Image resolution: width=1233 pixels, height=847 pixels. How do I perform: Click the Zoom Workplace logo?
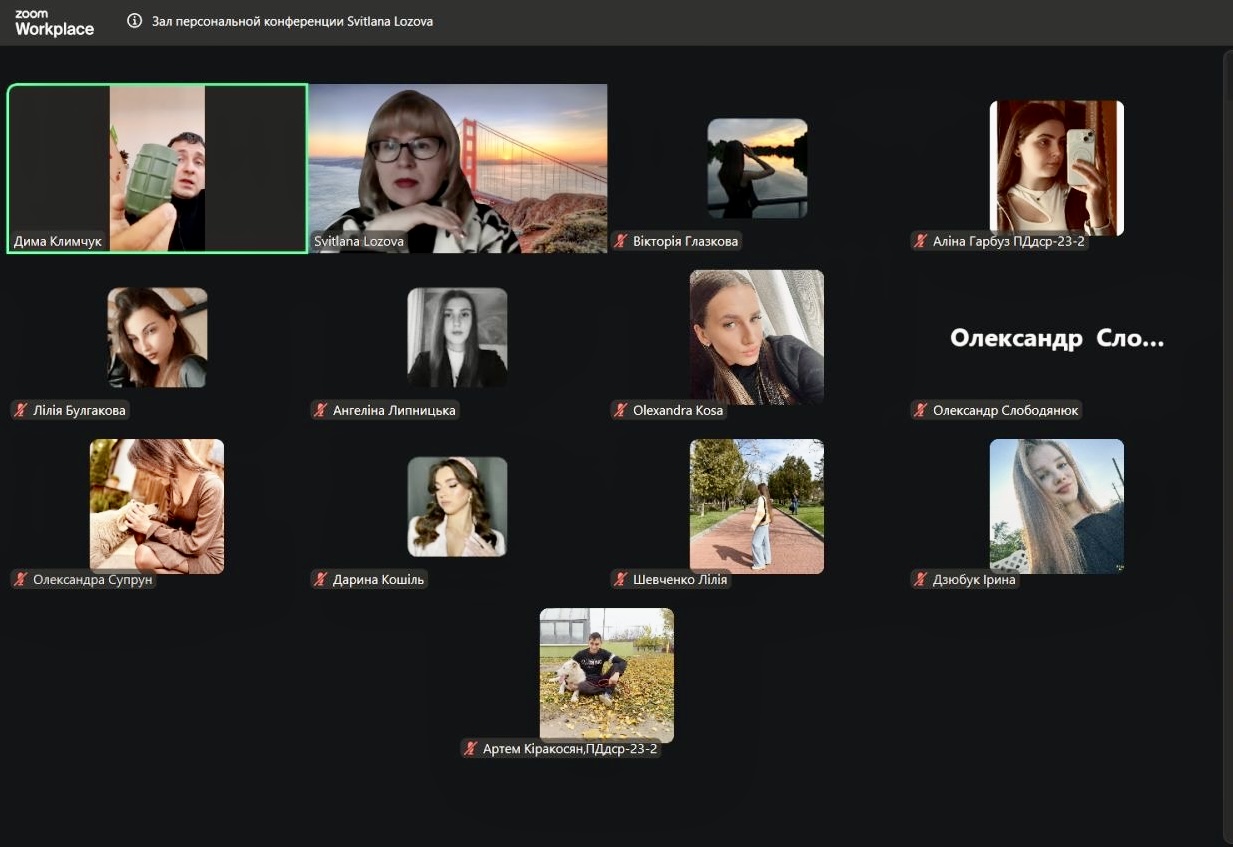(54, 23)
